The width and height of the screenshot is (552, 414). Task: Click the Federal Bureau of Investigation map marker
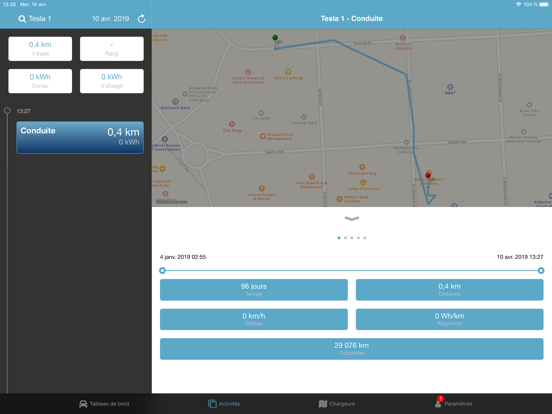click(x=164, y=139)
